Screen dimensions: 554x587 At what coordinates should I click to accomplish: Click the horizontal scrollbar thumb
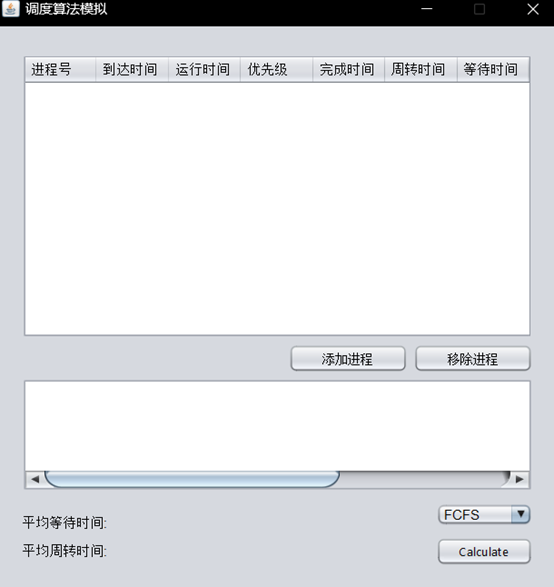point(192,479)
